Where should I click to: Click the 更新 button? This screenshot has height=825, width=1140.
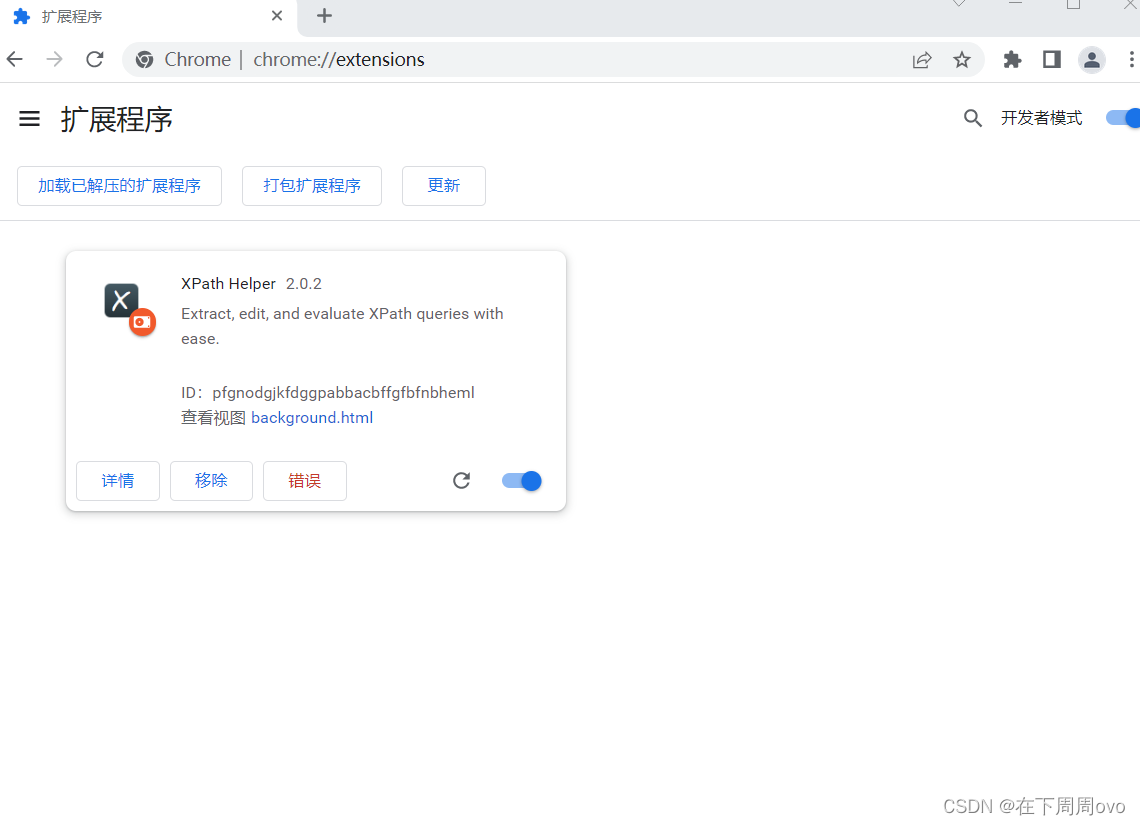tap(443, 186)
